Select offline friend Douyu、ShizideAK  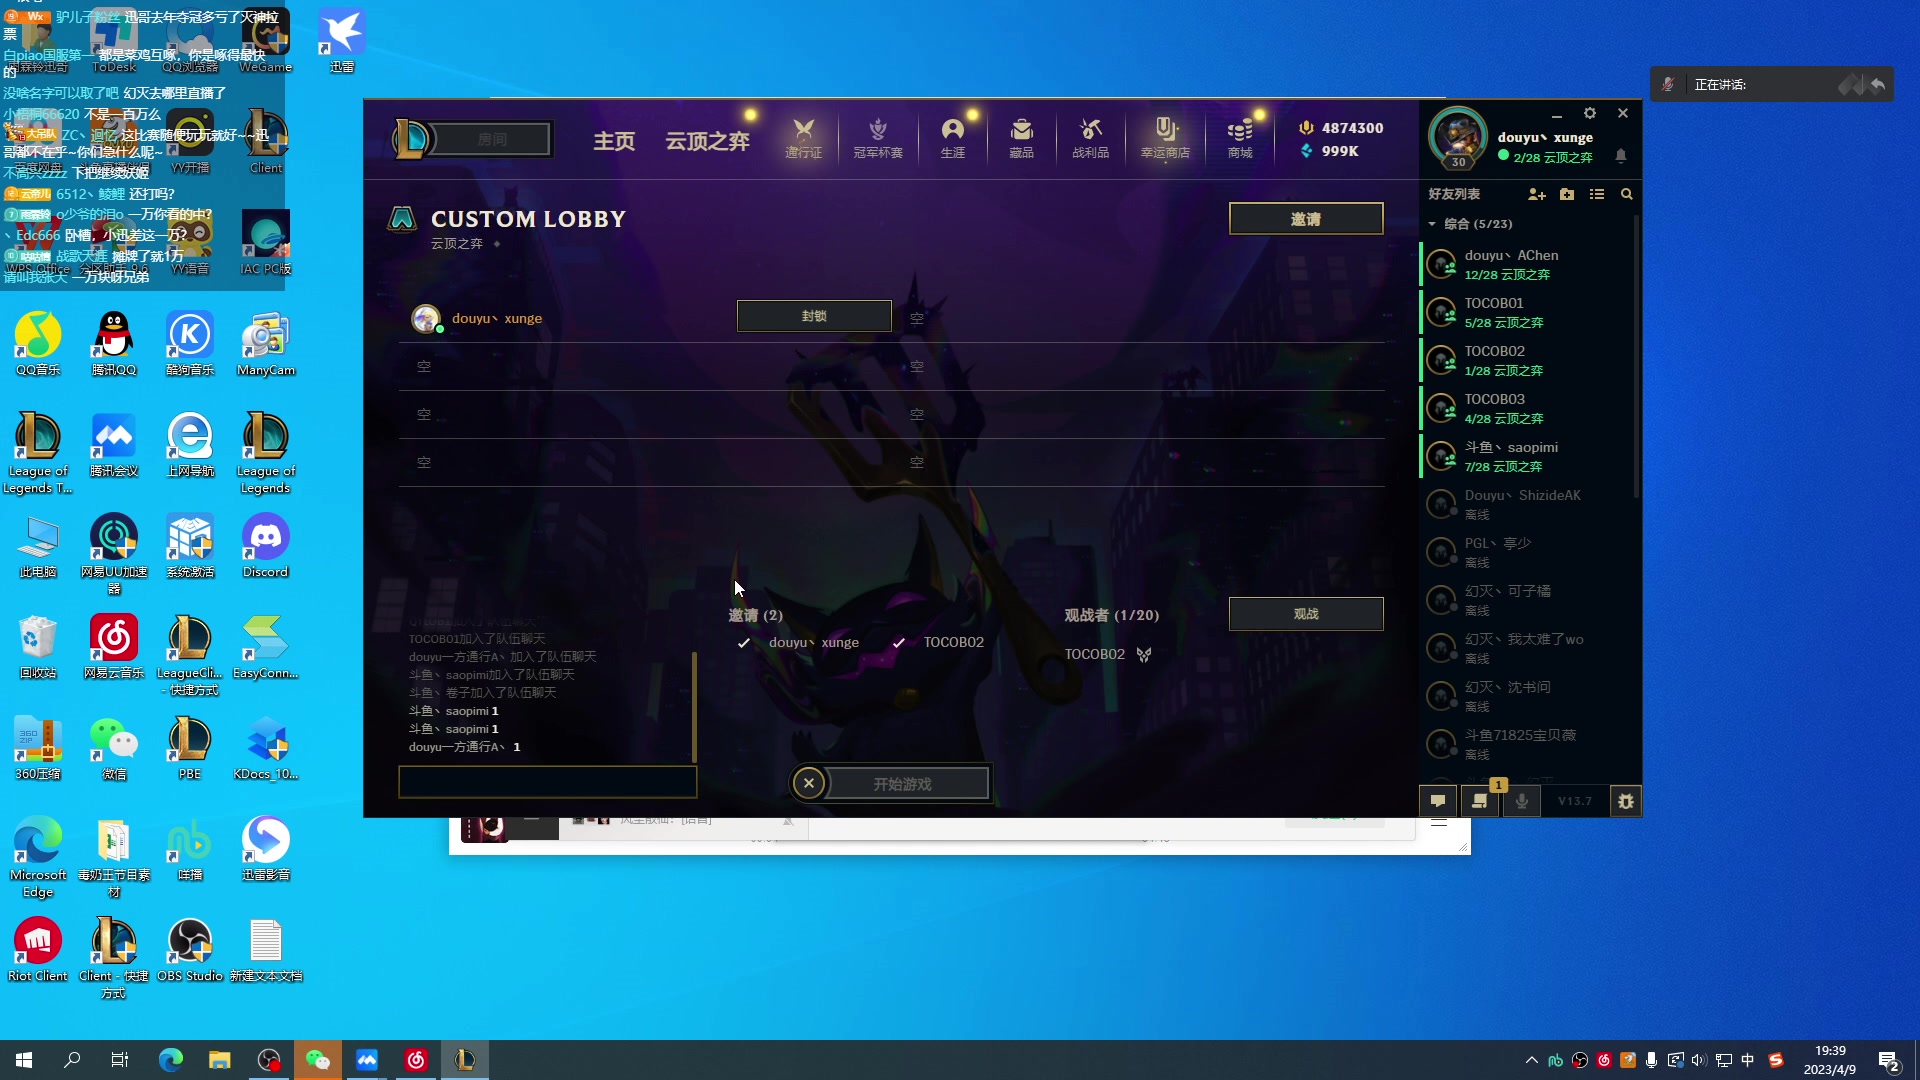click(x=1528, y=505)
